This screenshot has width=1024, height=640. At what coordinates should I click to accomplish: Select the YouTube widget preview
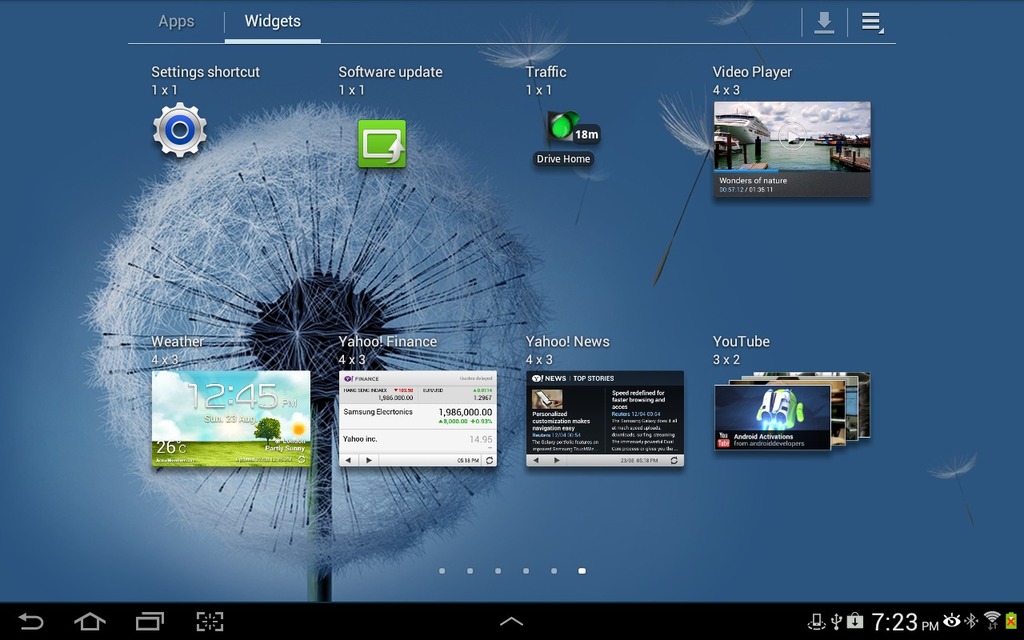pos(792,411)
